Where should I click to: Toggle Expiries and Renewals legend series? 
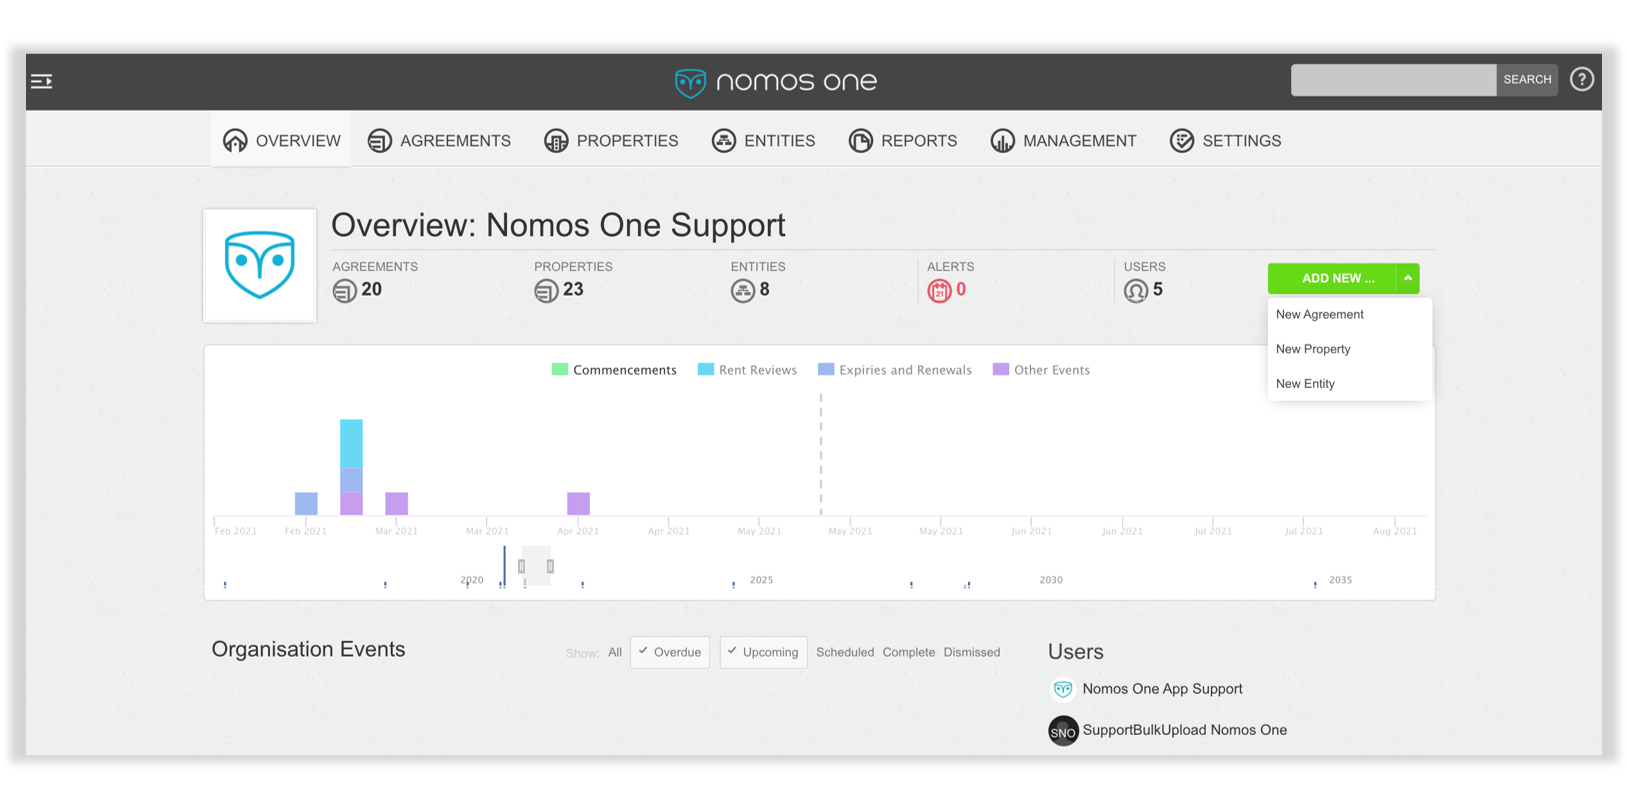point(895,370)
